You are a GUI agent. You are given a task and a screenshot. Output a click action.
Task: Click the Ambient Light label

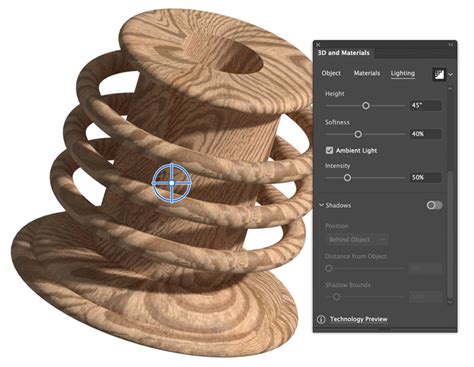(x=356, y=150)
